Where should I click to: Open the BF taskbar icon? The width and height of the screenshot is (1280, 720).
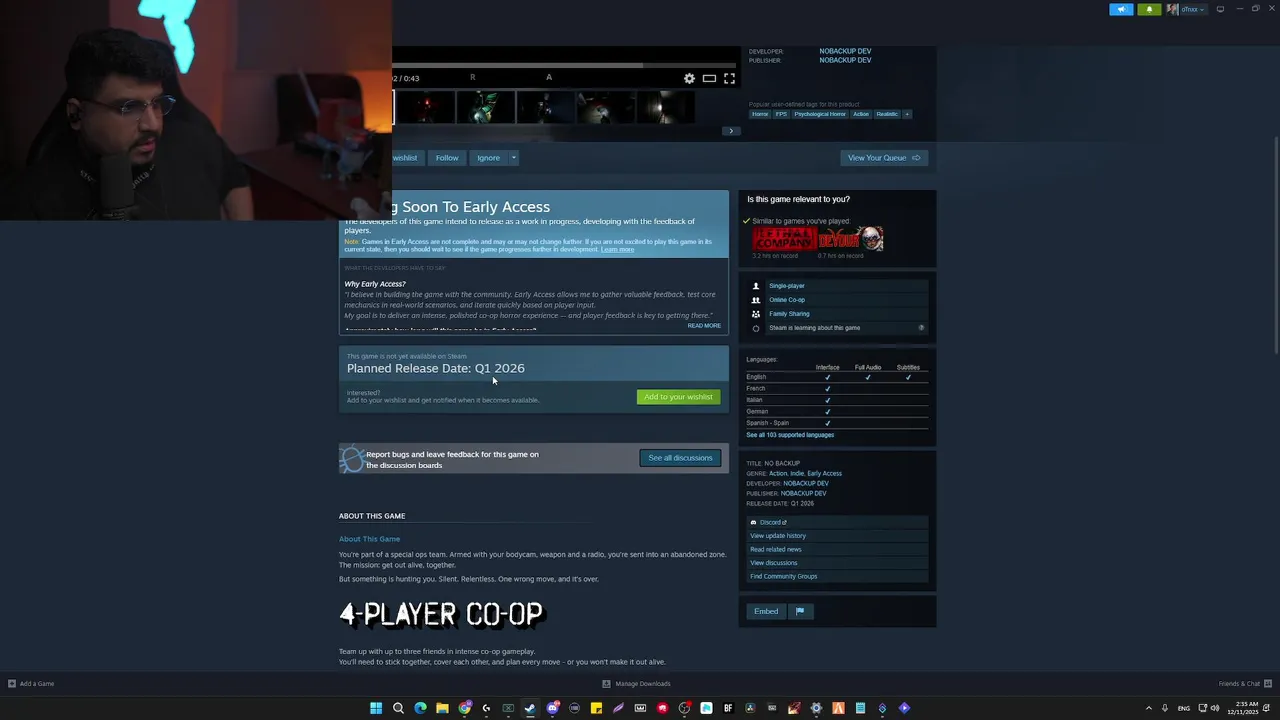tap(728, 708)
